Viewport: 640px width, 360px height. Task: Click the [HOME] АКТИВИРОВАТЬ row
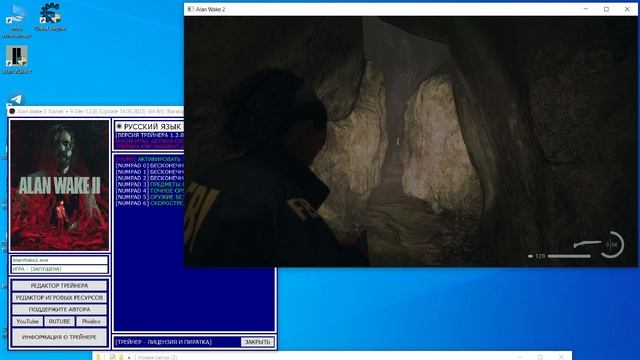(149, 159)
